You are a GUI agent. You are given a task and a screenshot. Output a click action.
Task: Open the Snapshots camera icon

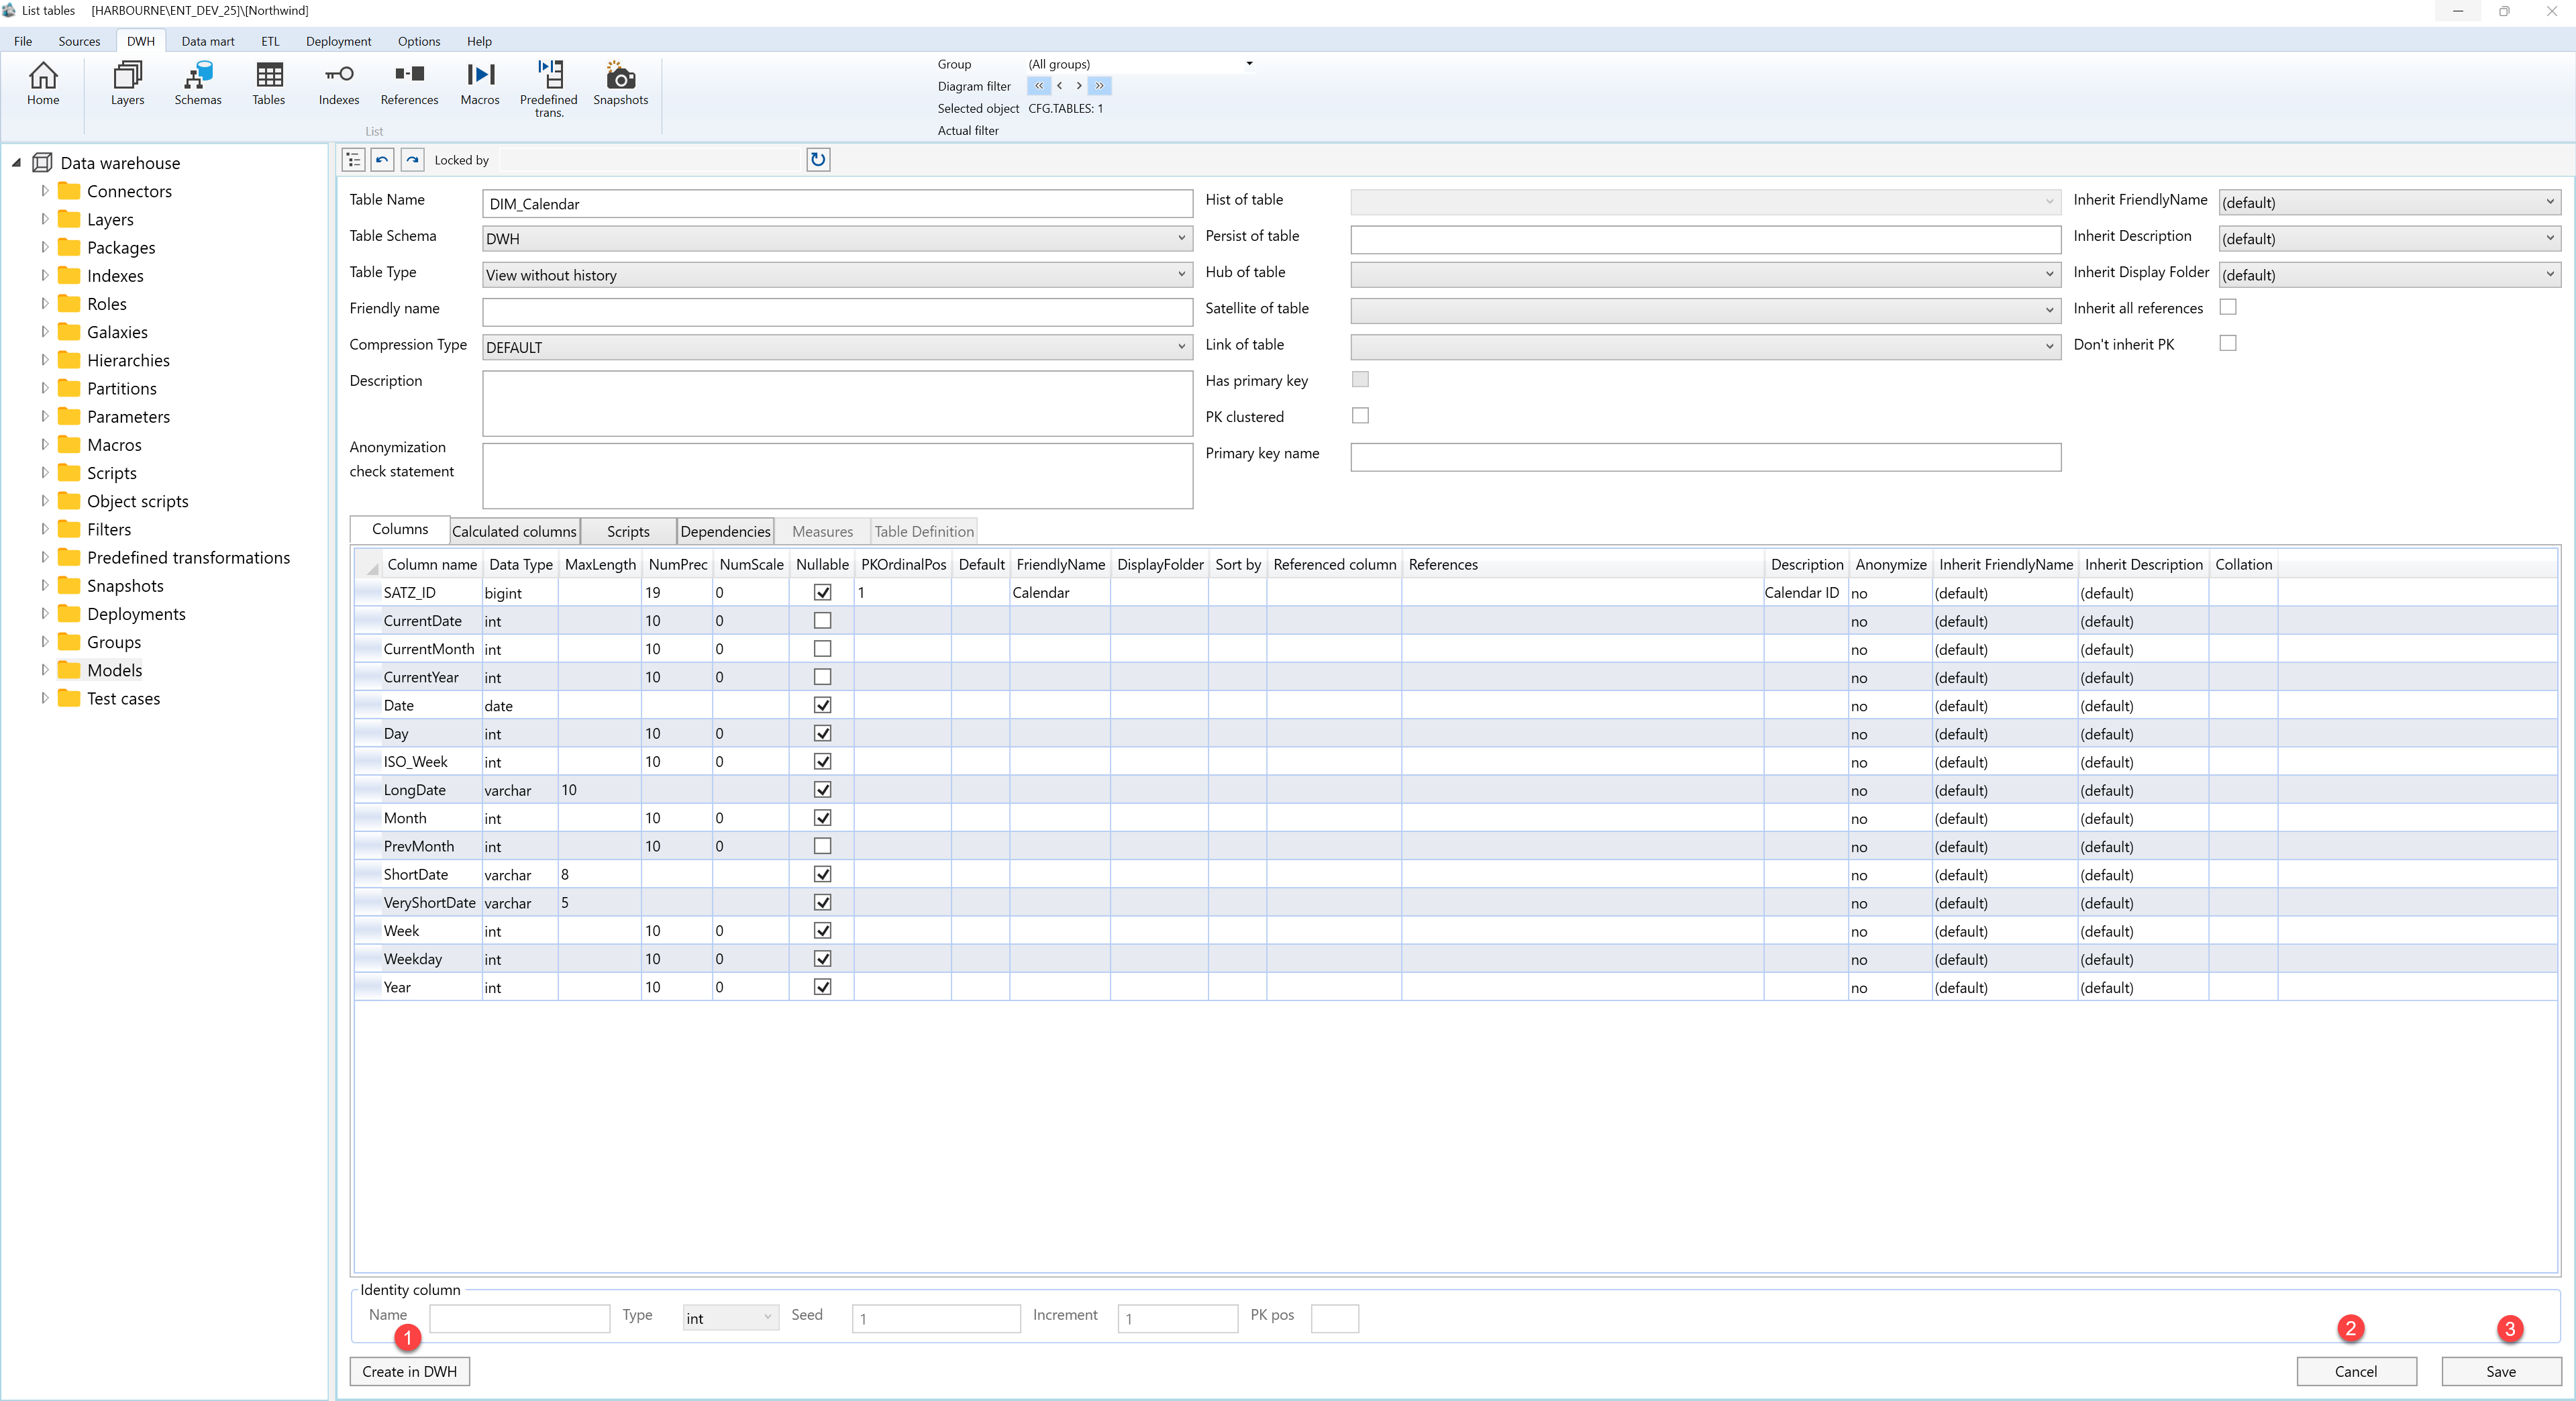(x=621, y=83)
